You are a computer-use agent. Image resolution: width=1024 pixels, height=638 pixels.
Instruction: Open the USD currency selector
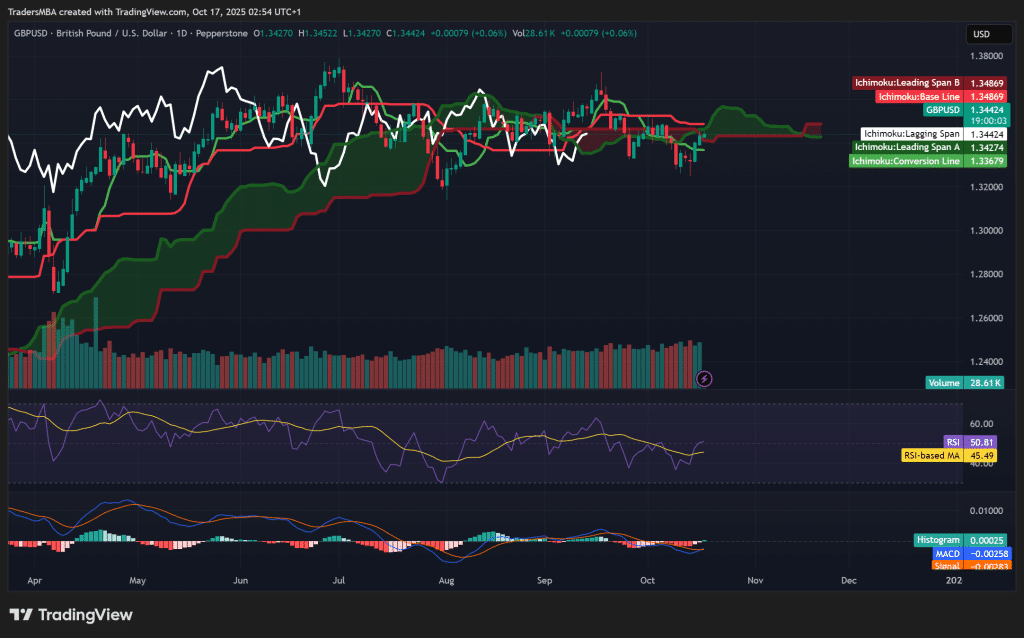pos(988,33)
